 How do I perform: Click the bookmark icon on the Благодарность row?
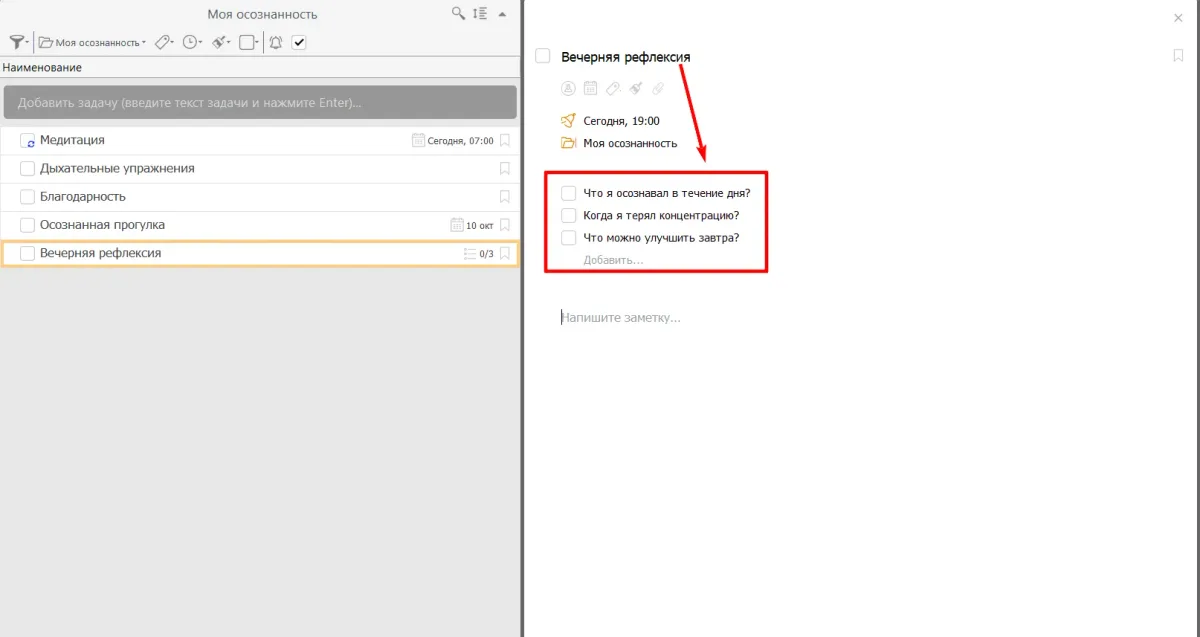click(505, 197)
